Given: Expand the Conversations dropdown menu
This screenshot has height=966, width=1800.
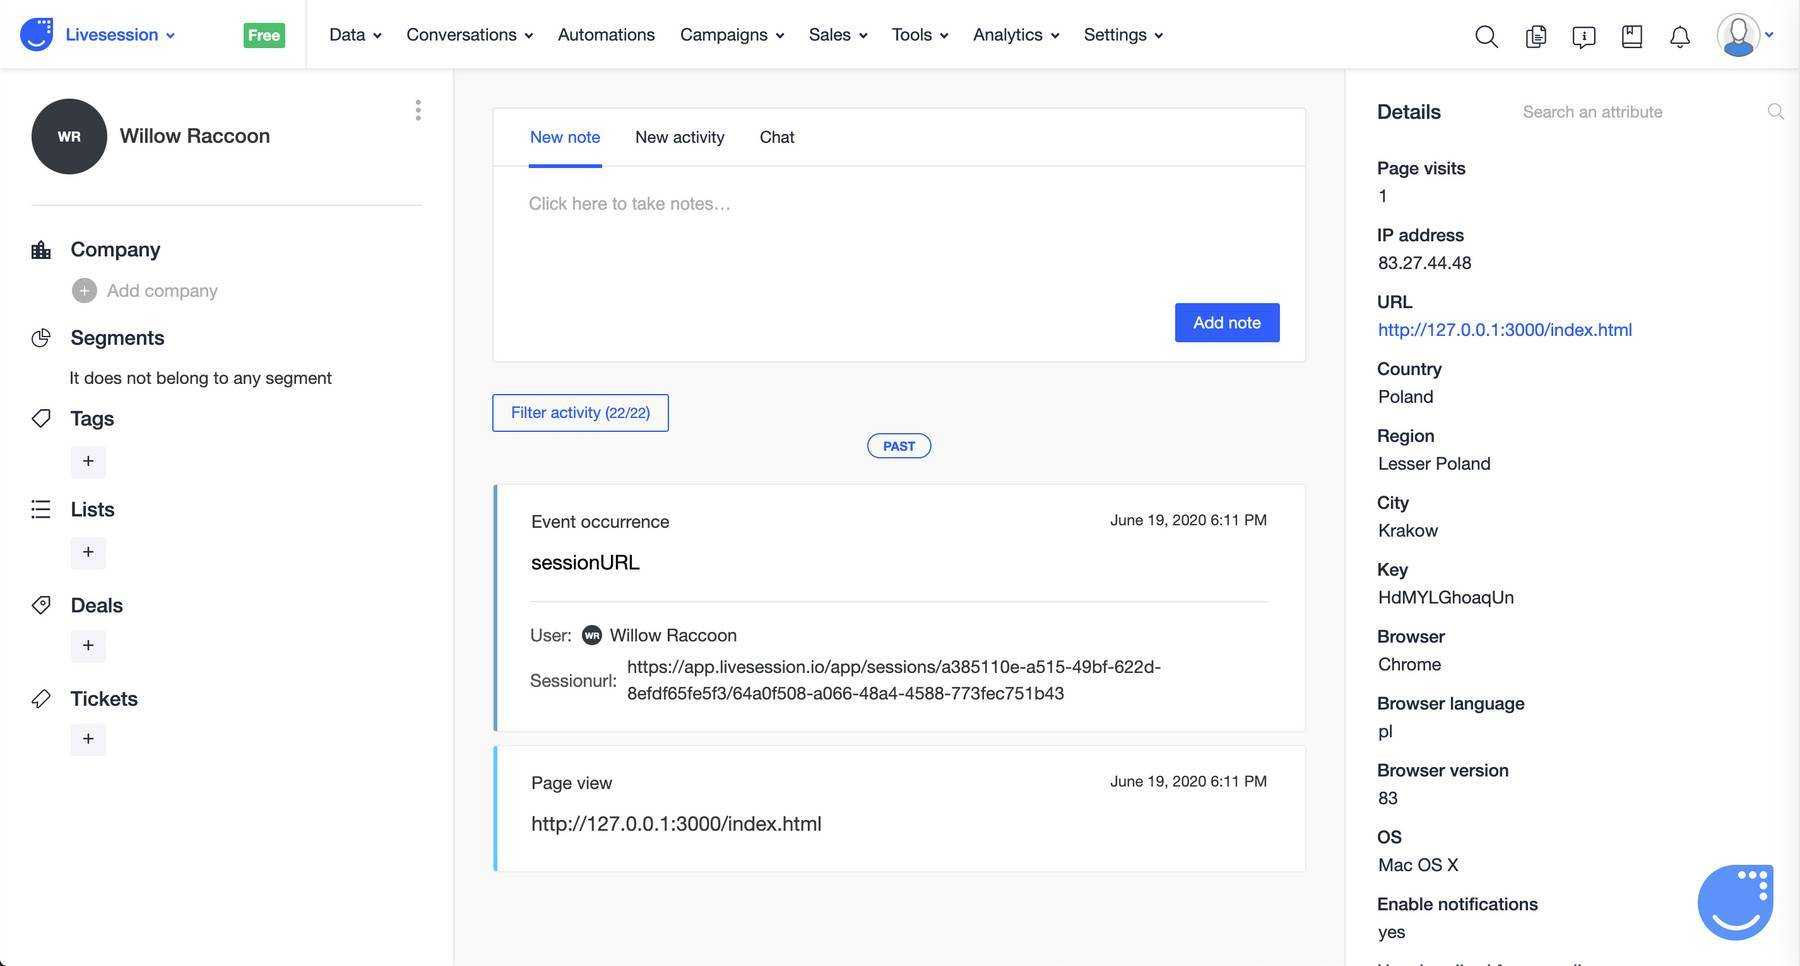Looking at the screenshot, I should [x=469, y=35].
